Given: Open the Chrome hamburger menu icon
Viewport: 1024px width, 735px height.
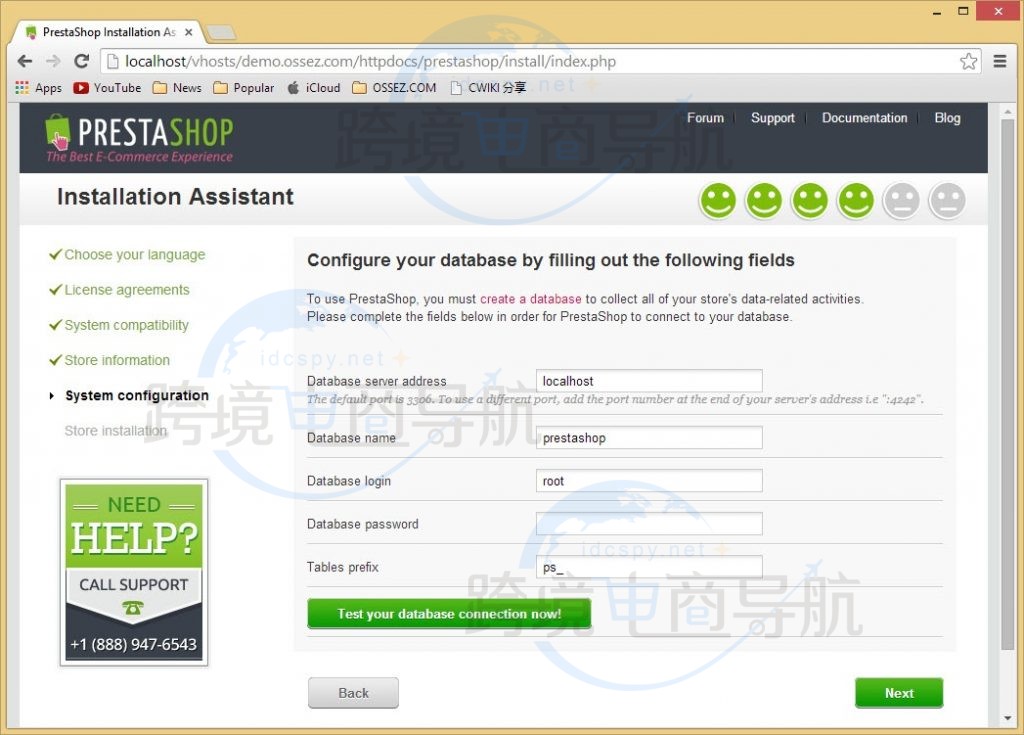Looking at the screenshot, I should tap(1000, 61).
